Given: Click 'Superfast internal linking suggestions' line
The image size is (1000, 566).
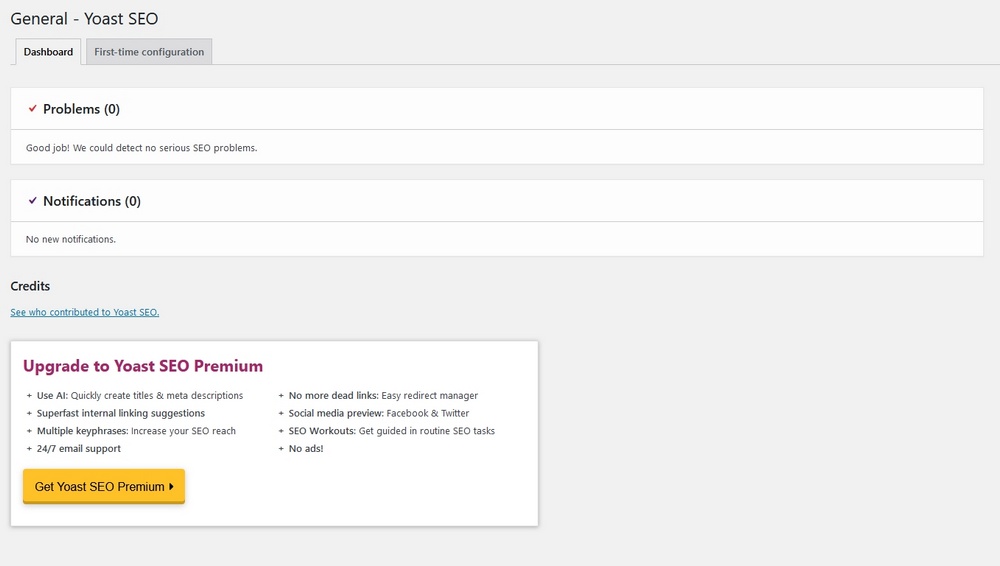Looking at the screenshot, I should (121, 413).
